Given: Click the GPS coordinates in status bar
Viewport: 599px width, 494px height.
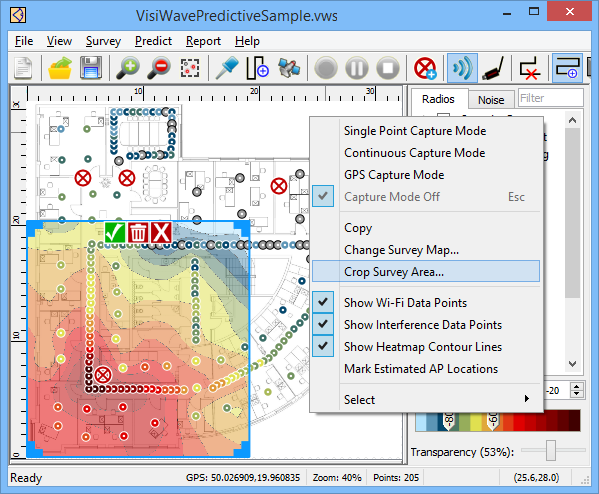Looking at the screenshot, I should [243, 478].
